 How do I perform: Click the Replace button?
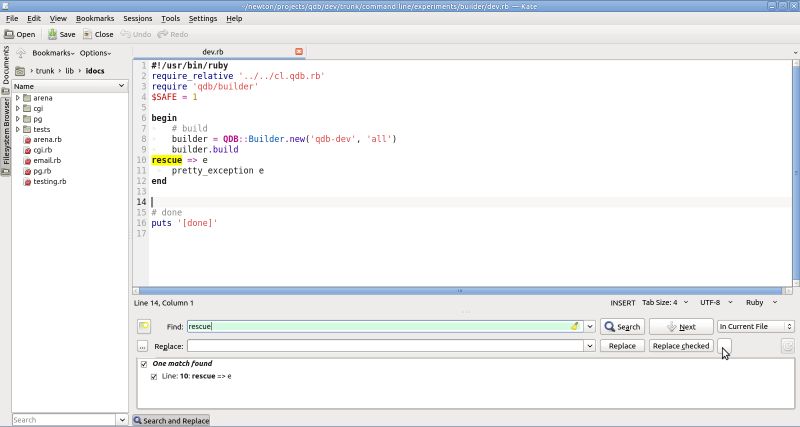pos(622,346)
